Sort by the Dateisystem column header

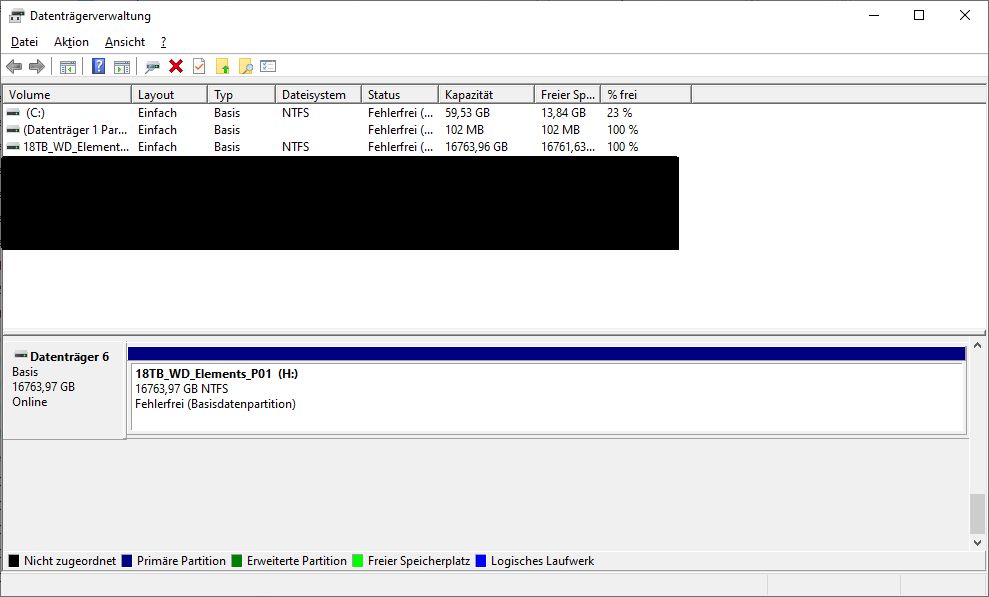(x=319, y=95)
